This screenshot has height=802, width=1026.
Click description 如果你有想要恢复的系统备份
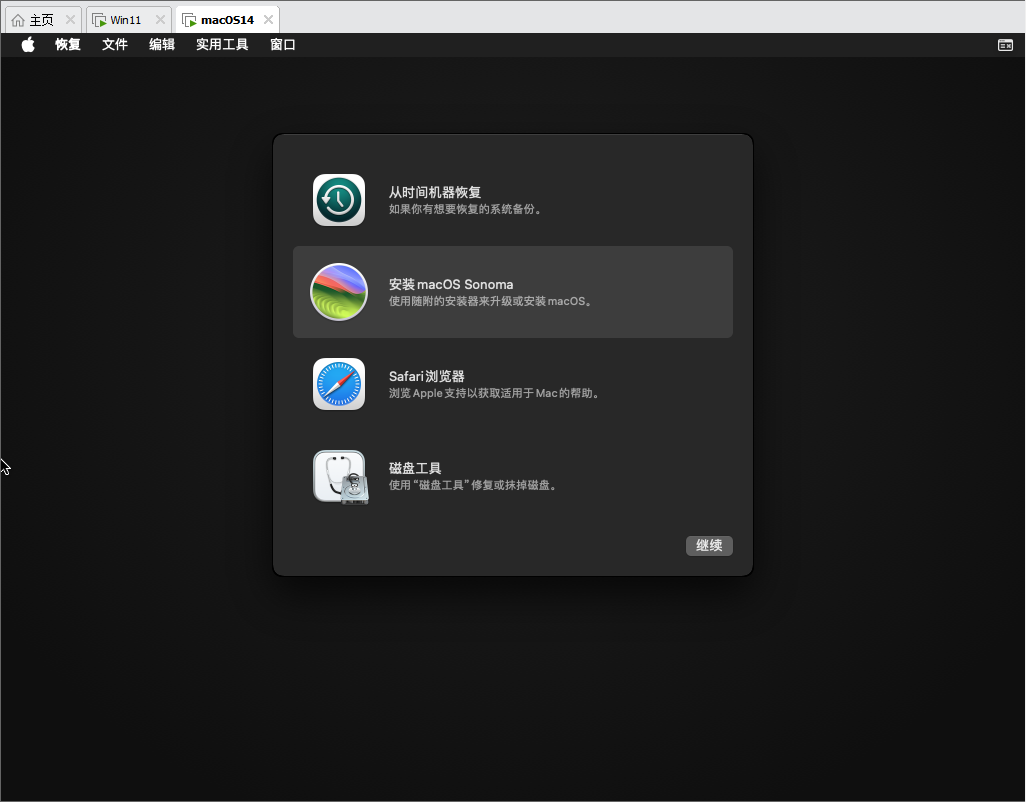(465, 209)
